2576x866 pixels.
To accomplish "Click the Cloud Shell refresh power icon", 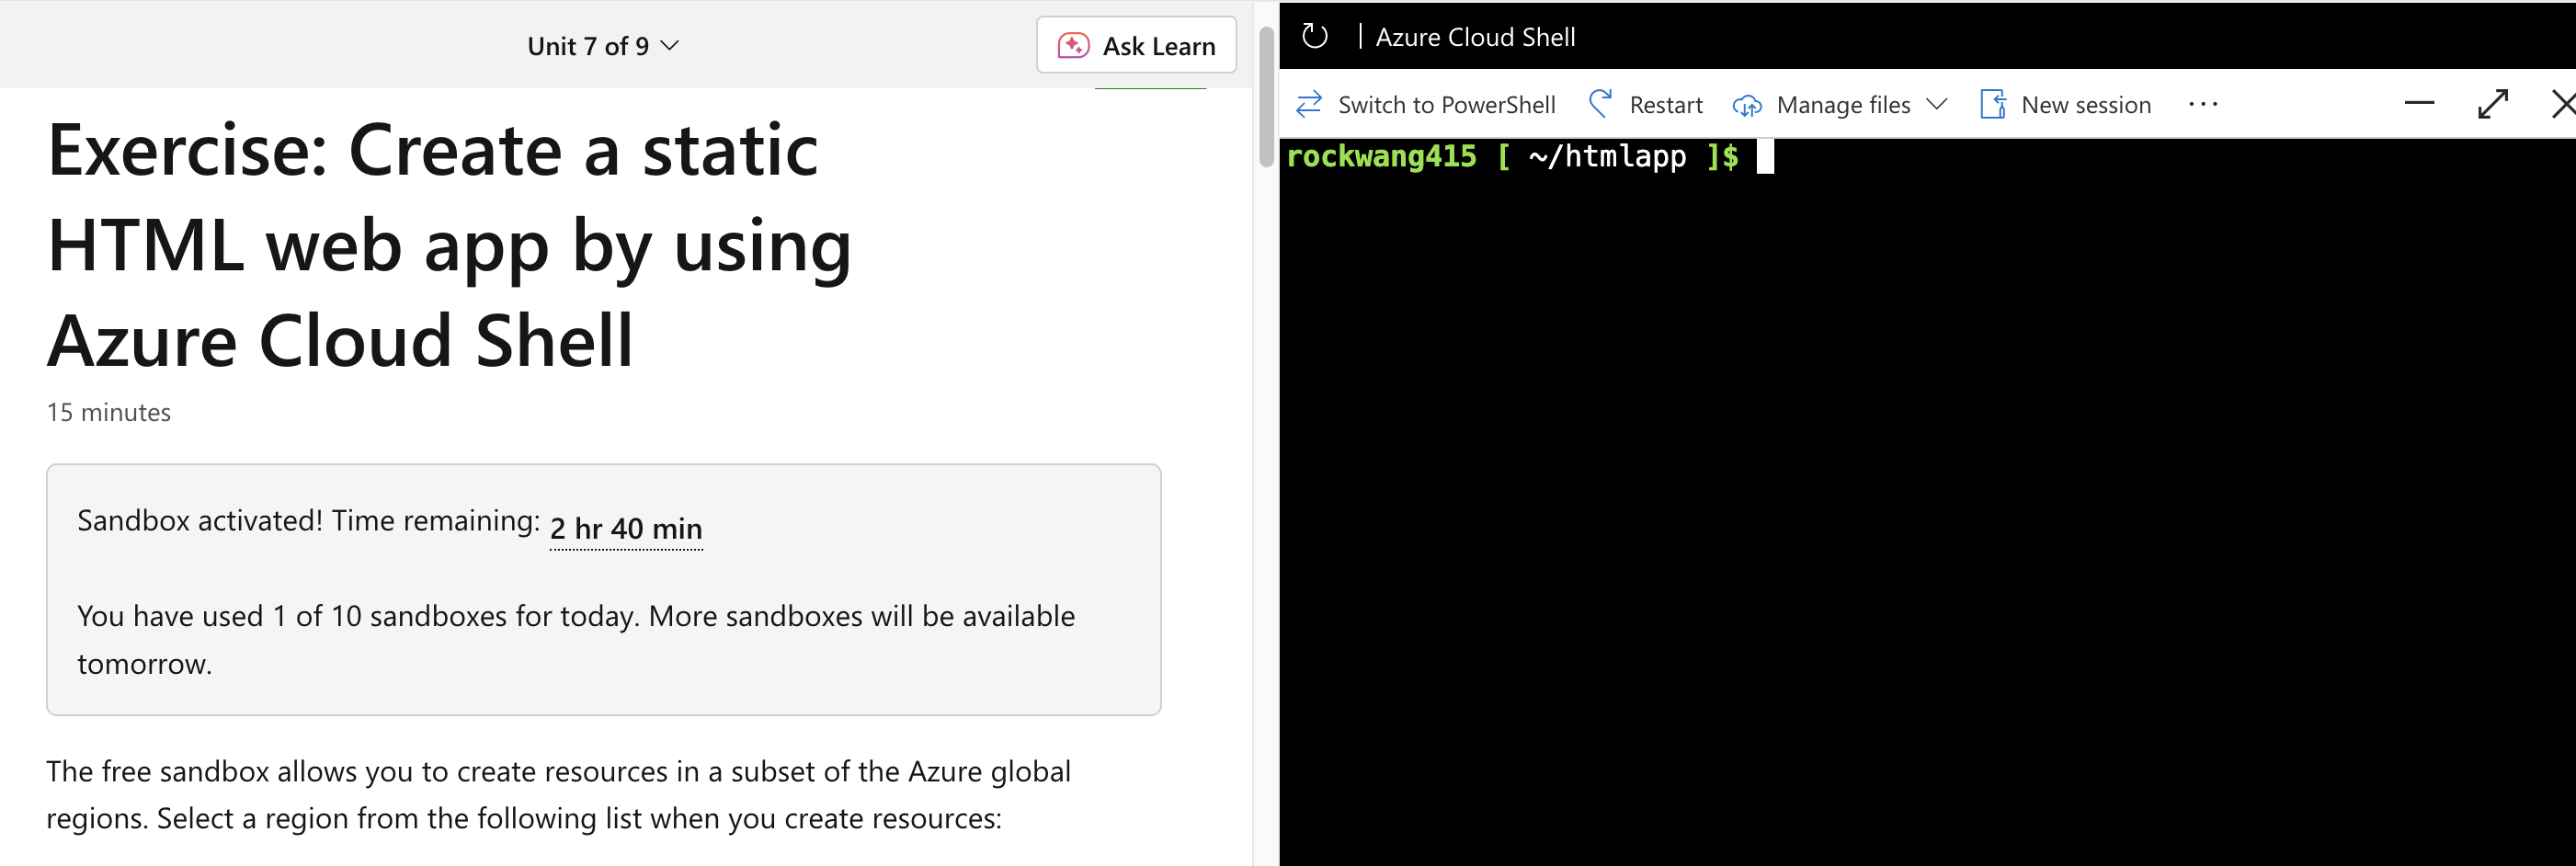I will point(1314,37).
